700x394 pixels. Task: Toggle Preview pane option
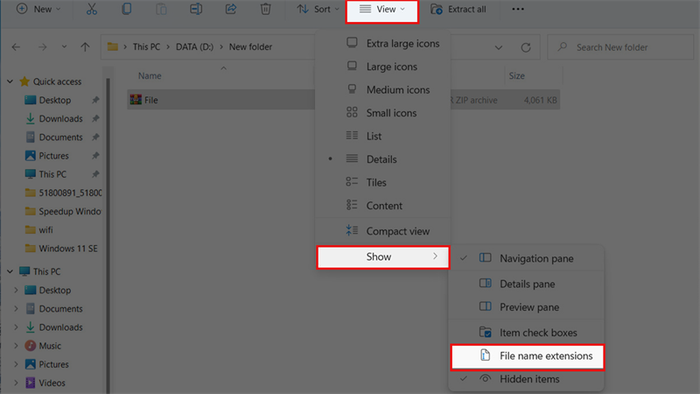point(526,307)
